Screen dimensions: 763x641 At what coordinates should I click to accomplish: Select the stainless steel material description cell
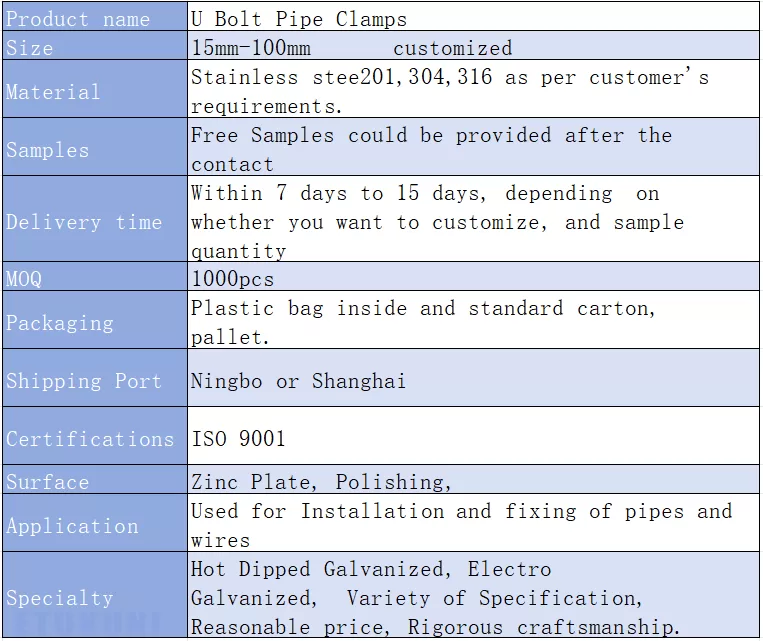(472, 91)
